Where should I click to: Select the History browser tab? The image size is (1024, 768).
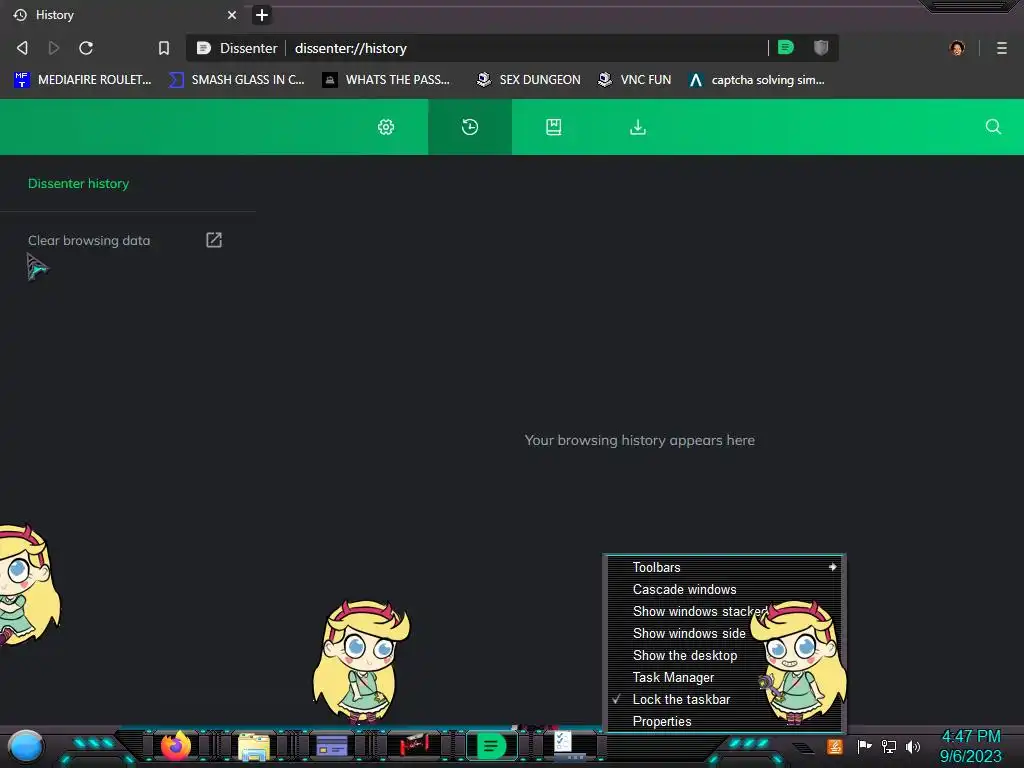tap(124, 14)
